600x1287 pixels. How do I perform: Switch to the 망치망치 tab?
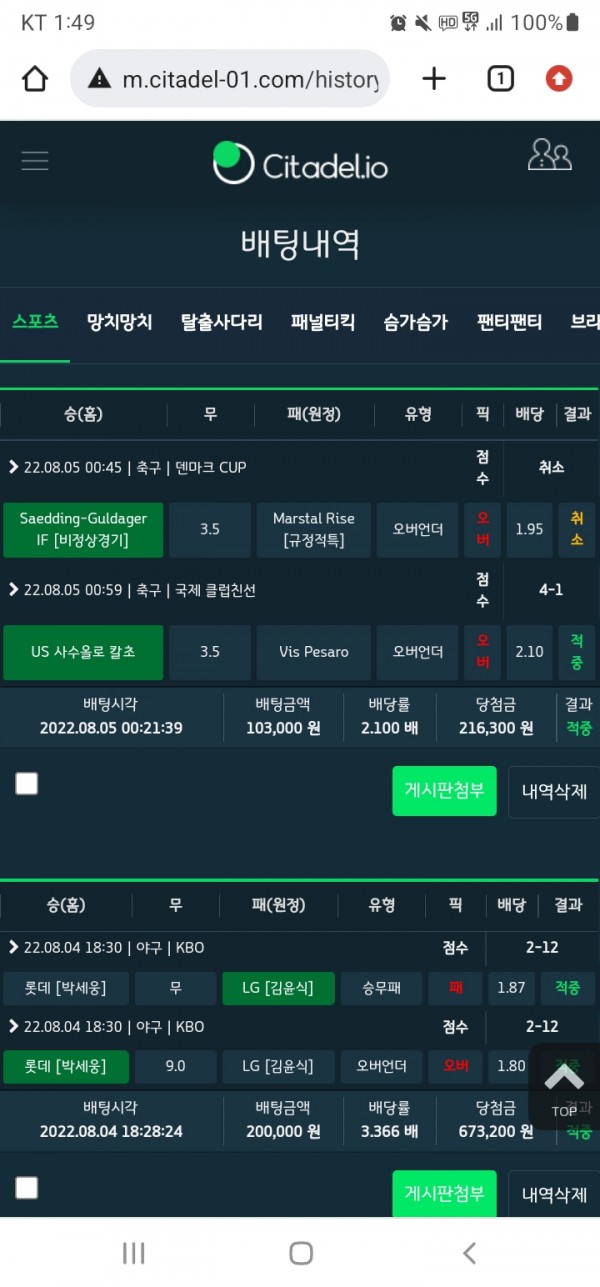(x=120, y=322)
